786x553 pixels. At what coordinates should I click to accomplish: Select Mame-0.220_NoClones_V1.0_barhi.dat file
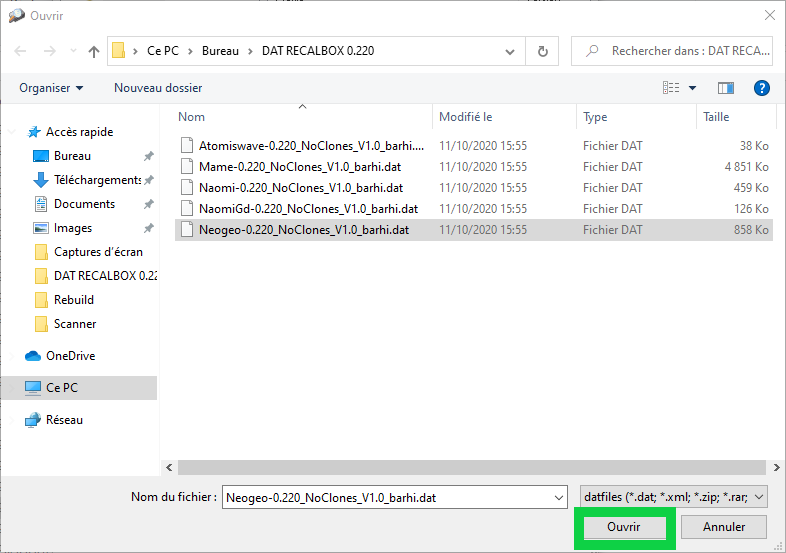300,167
